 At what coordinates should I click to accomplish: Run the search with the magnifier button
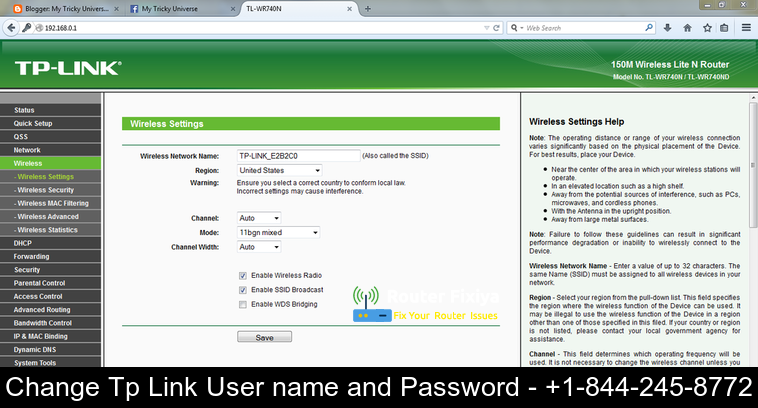[x=649, y=28]
